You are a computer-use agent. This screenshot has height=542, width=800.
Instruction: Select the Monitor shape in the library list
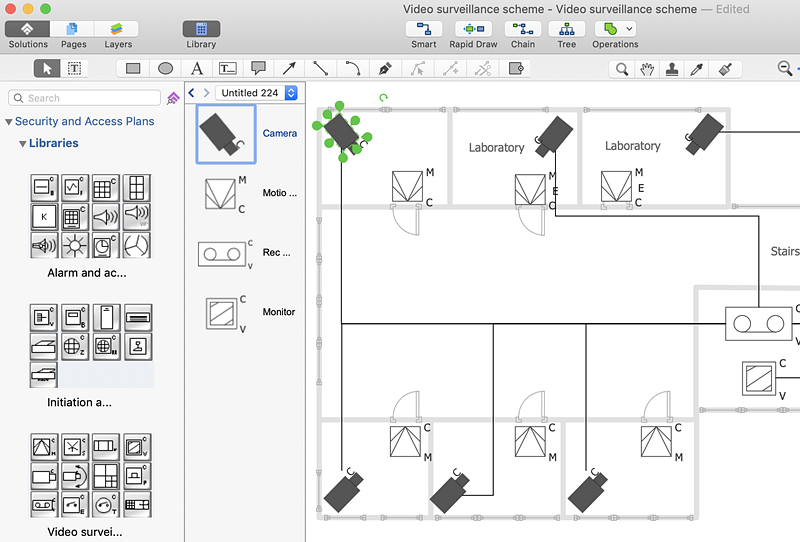[225, 312]
